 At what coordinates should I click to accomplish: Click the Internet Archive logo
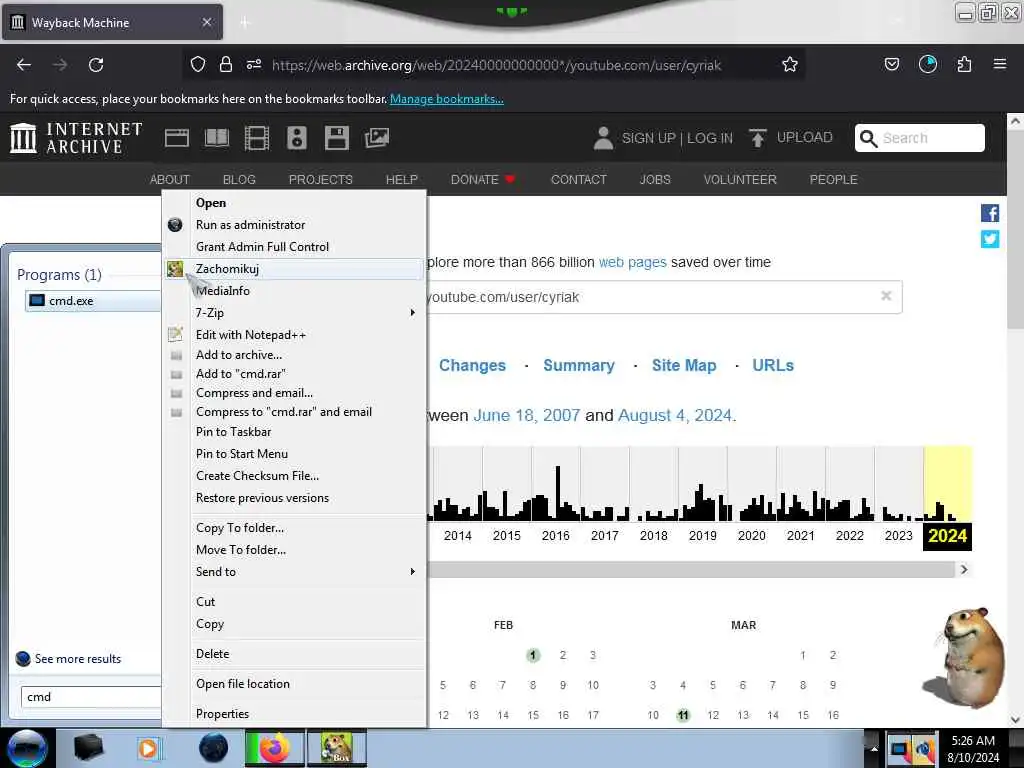76,138
